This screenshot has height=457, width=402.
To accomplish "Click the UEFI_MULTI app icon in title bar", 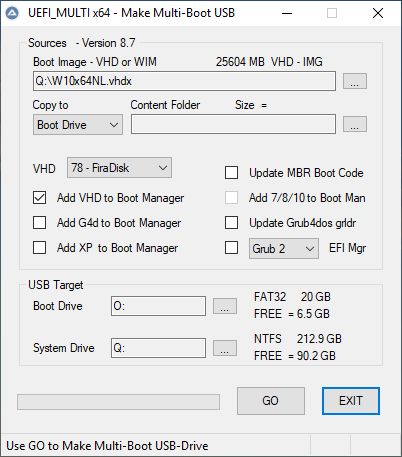I will coord(12,13).
